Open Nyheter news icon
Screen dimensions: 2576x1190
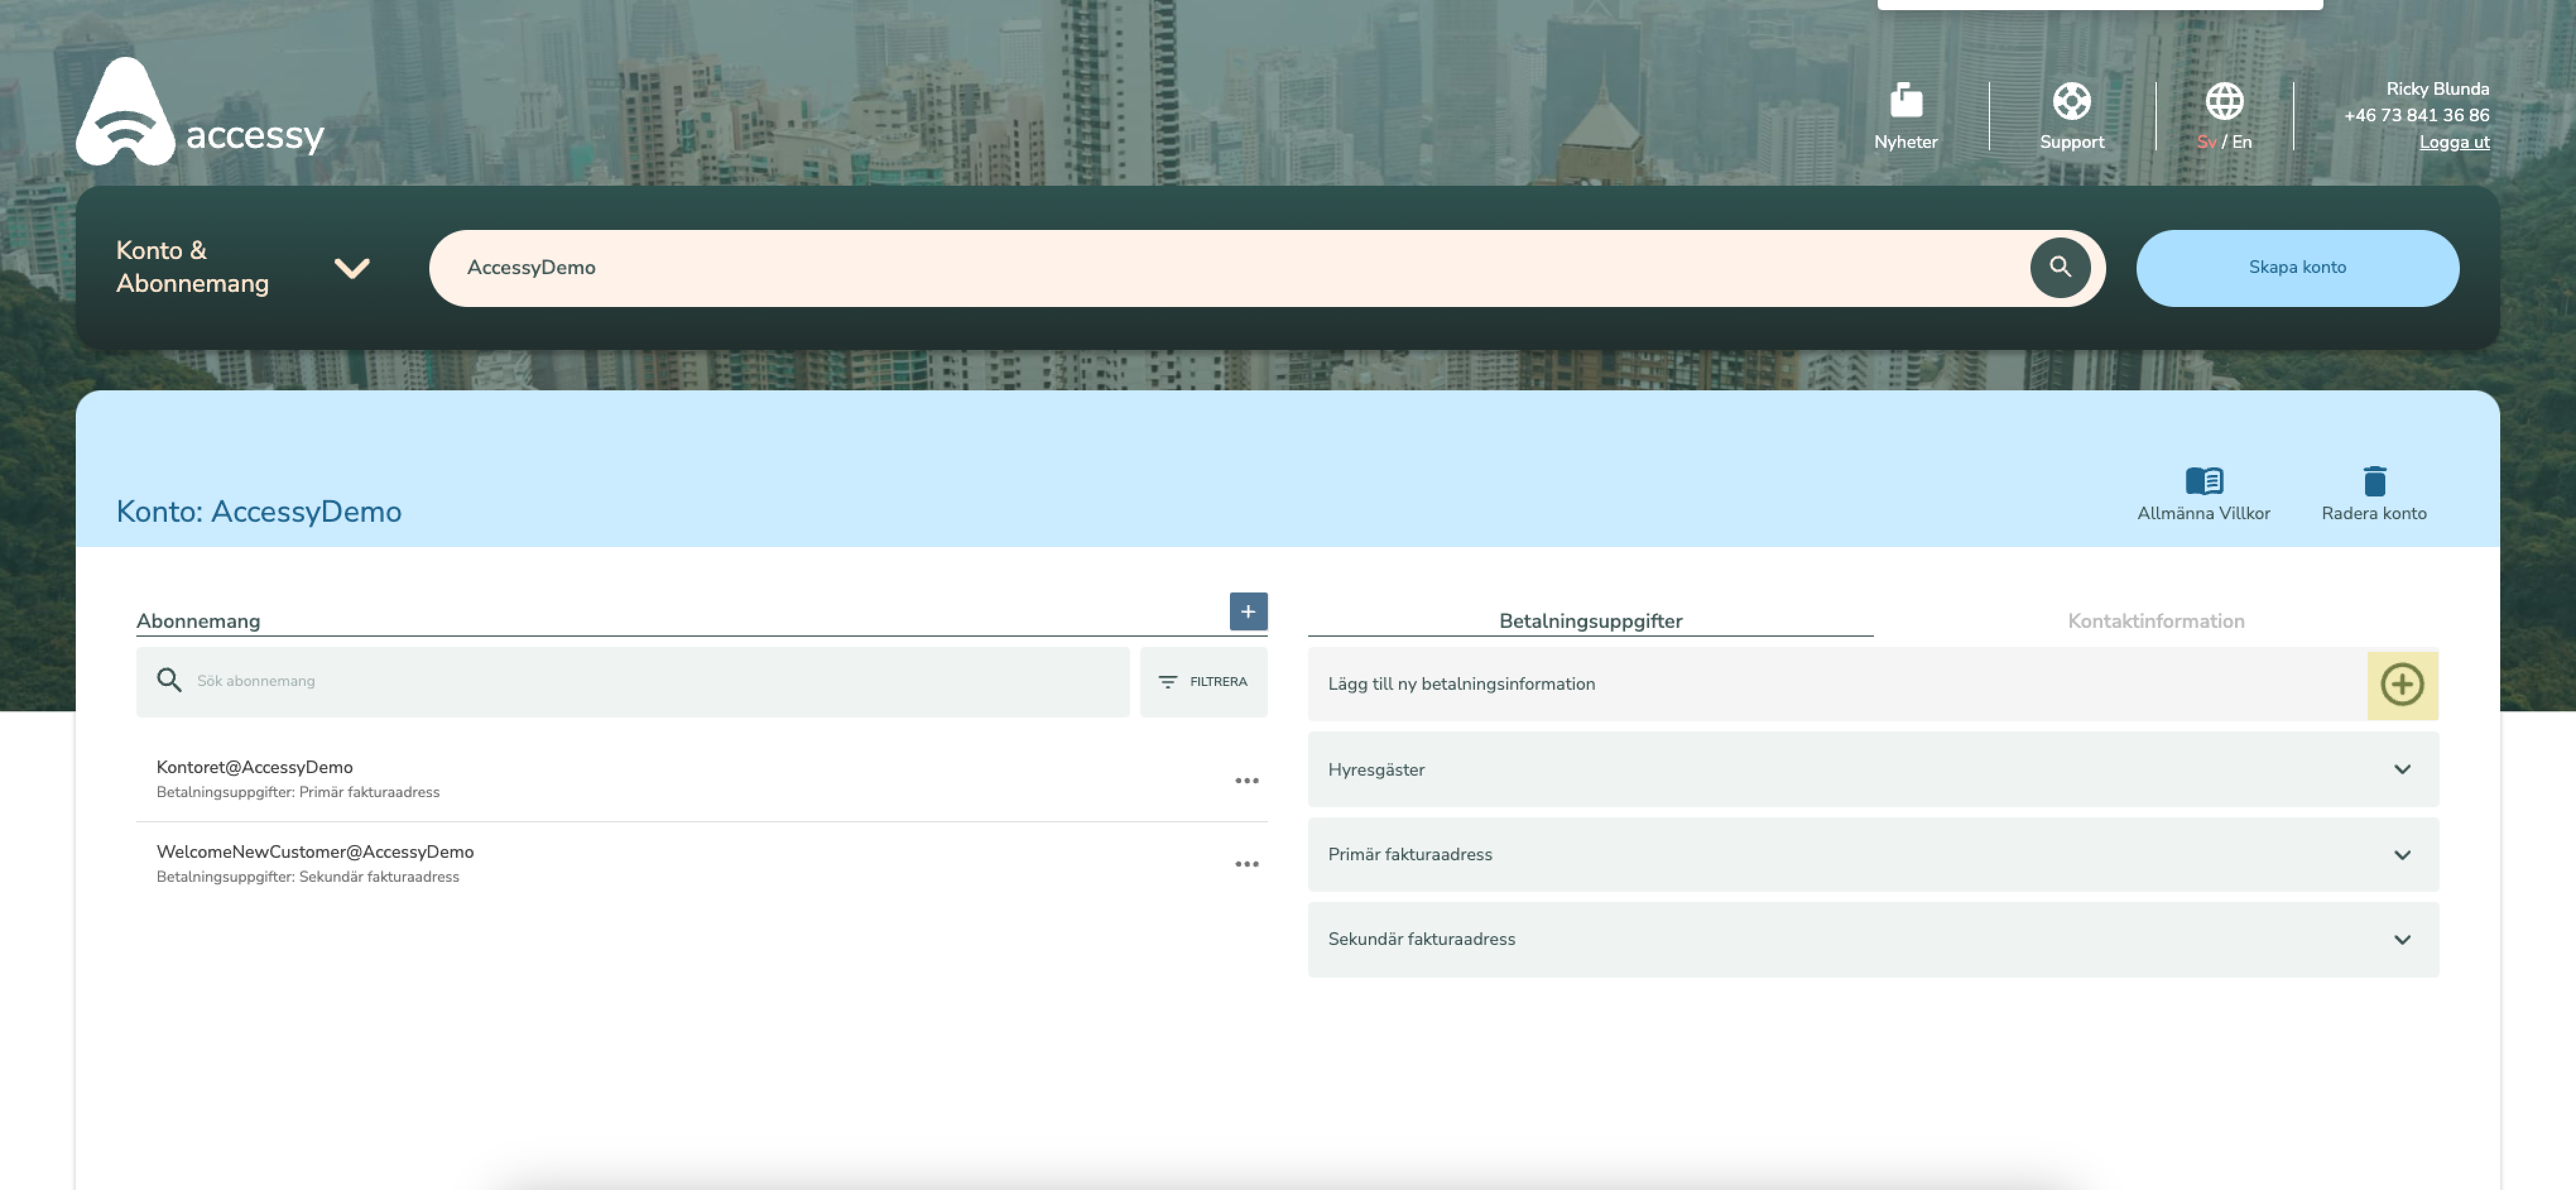coord(1905,100)
